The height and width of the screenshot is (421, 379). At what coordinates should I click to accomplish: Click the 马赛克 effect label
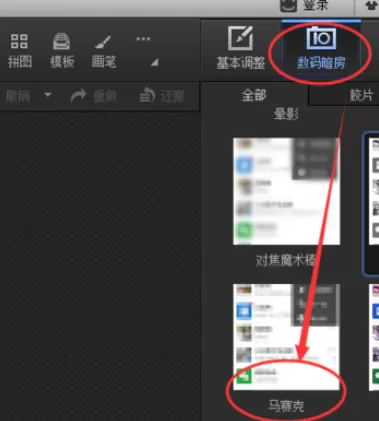pyautogui.click(x=286, y=406)
